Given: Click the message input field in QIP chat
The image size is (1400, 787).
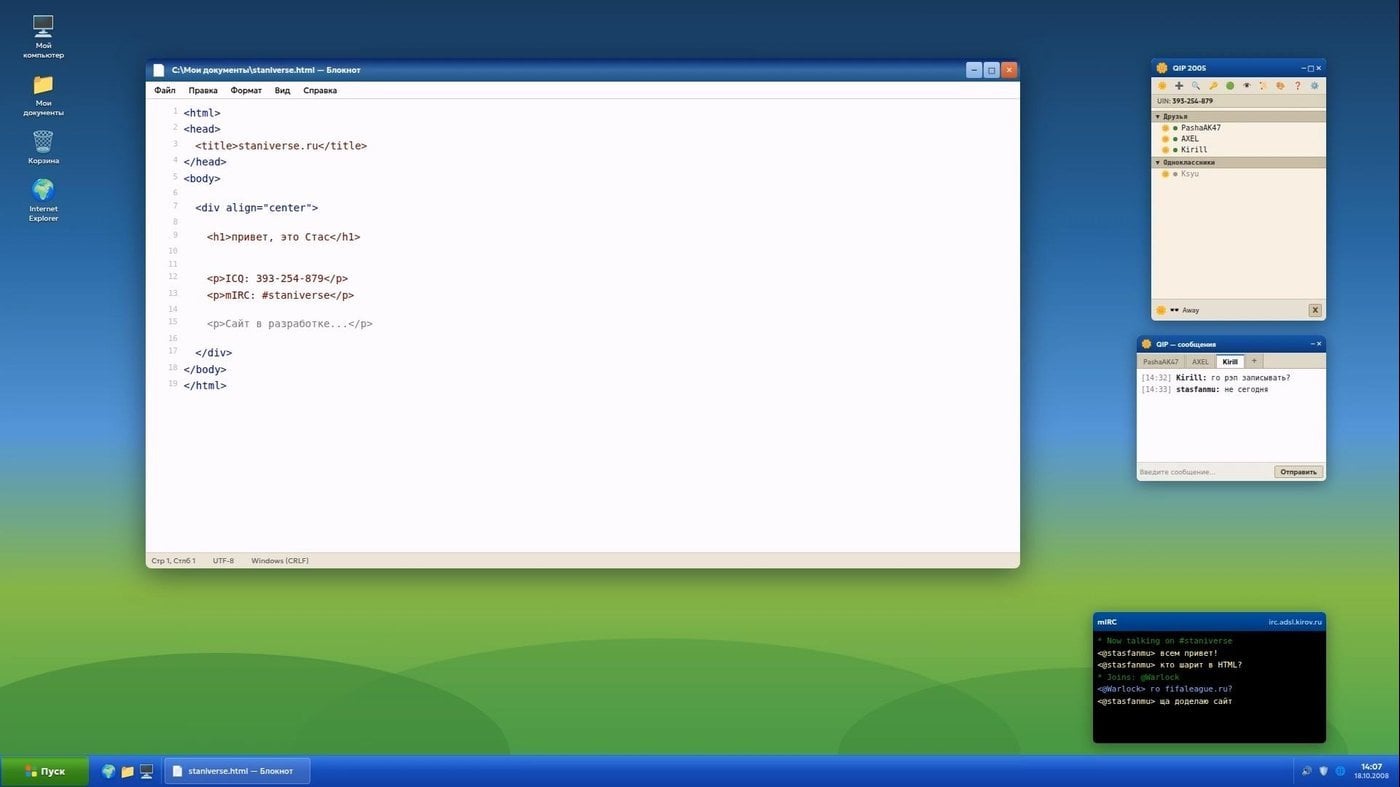Looking at the screenshot, I should tap(1205, 472).
